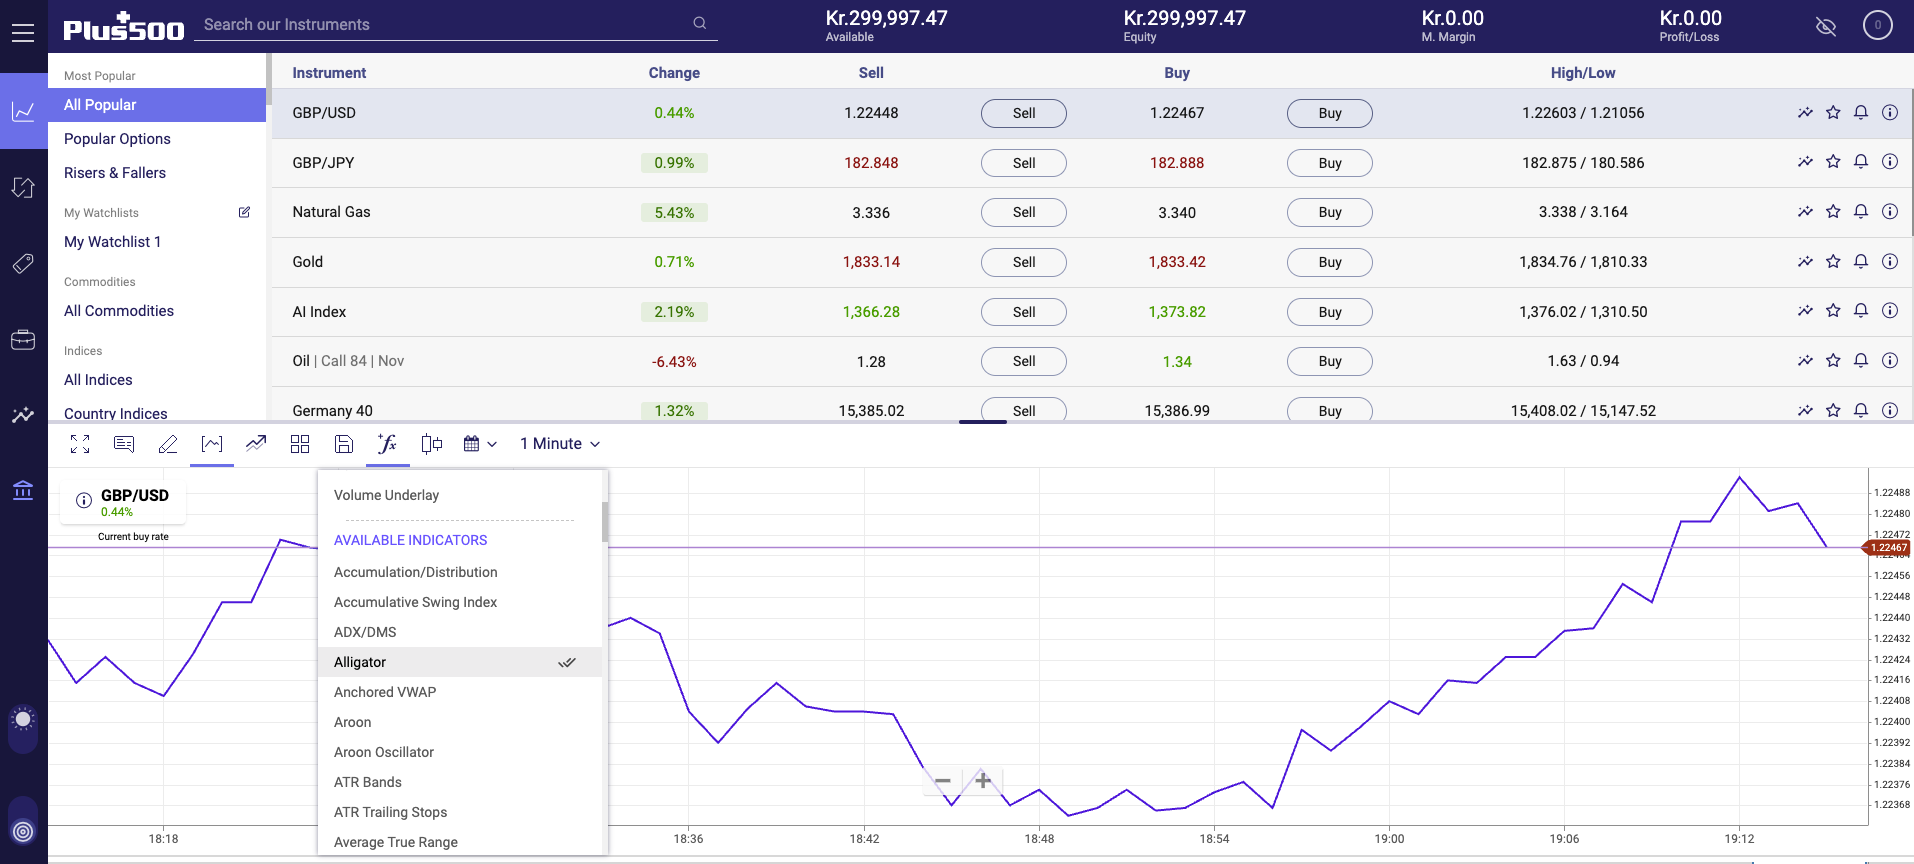Open the chart compare candlestick icon
1914x864 pixels.
432,444
